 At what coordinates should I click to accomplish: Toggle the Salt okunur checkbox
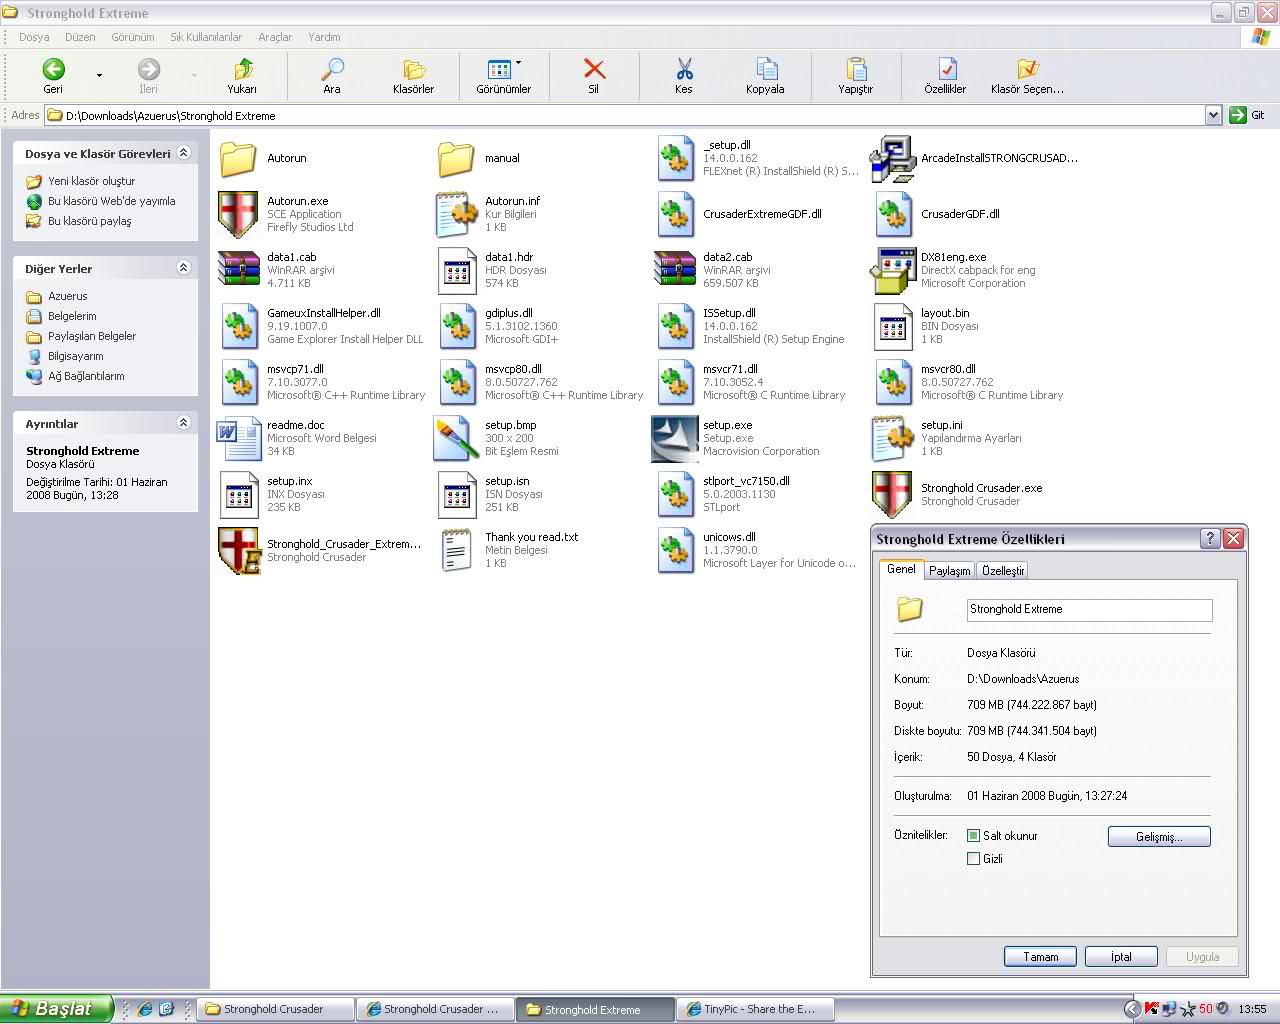pos(973,835)
